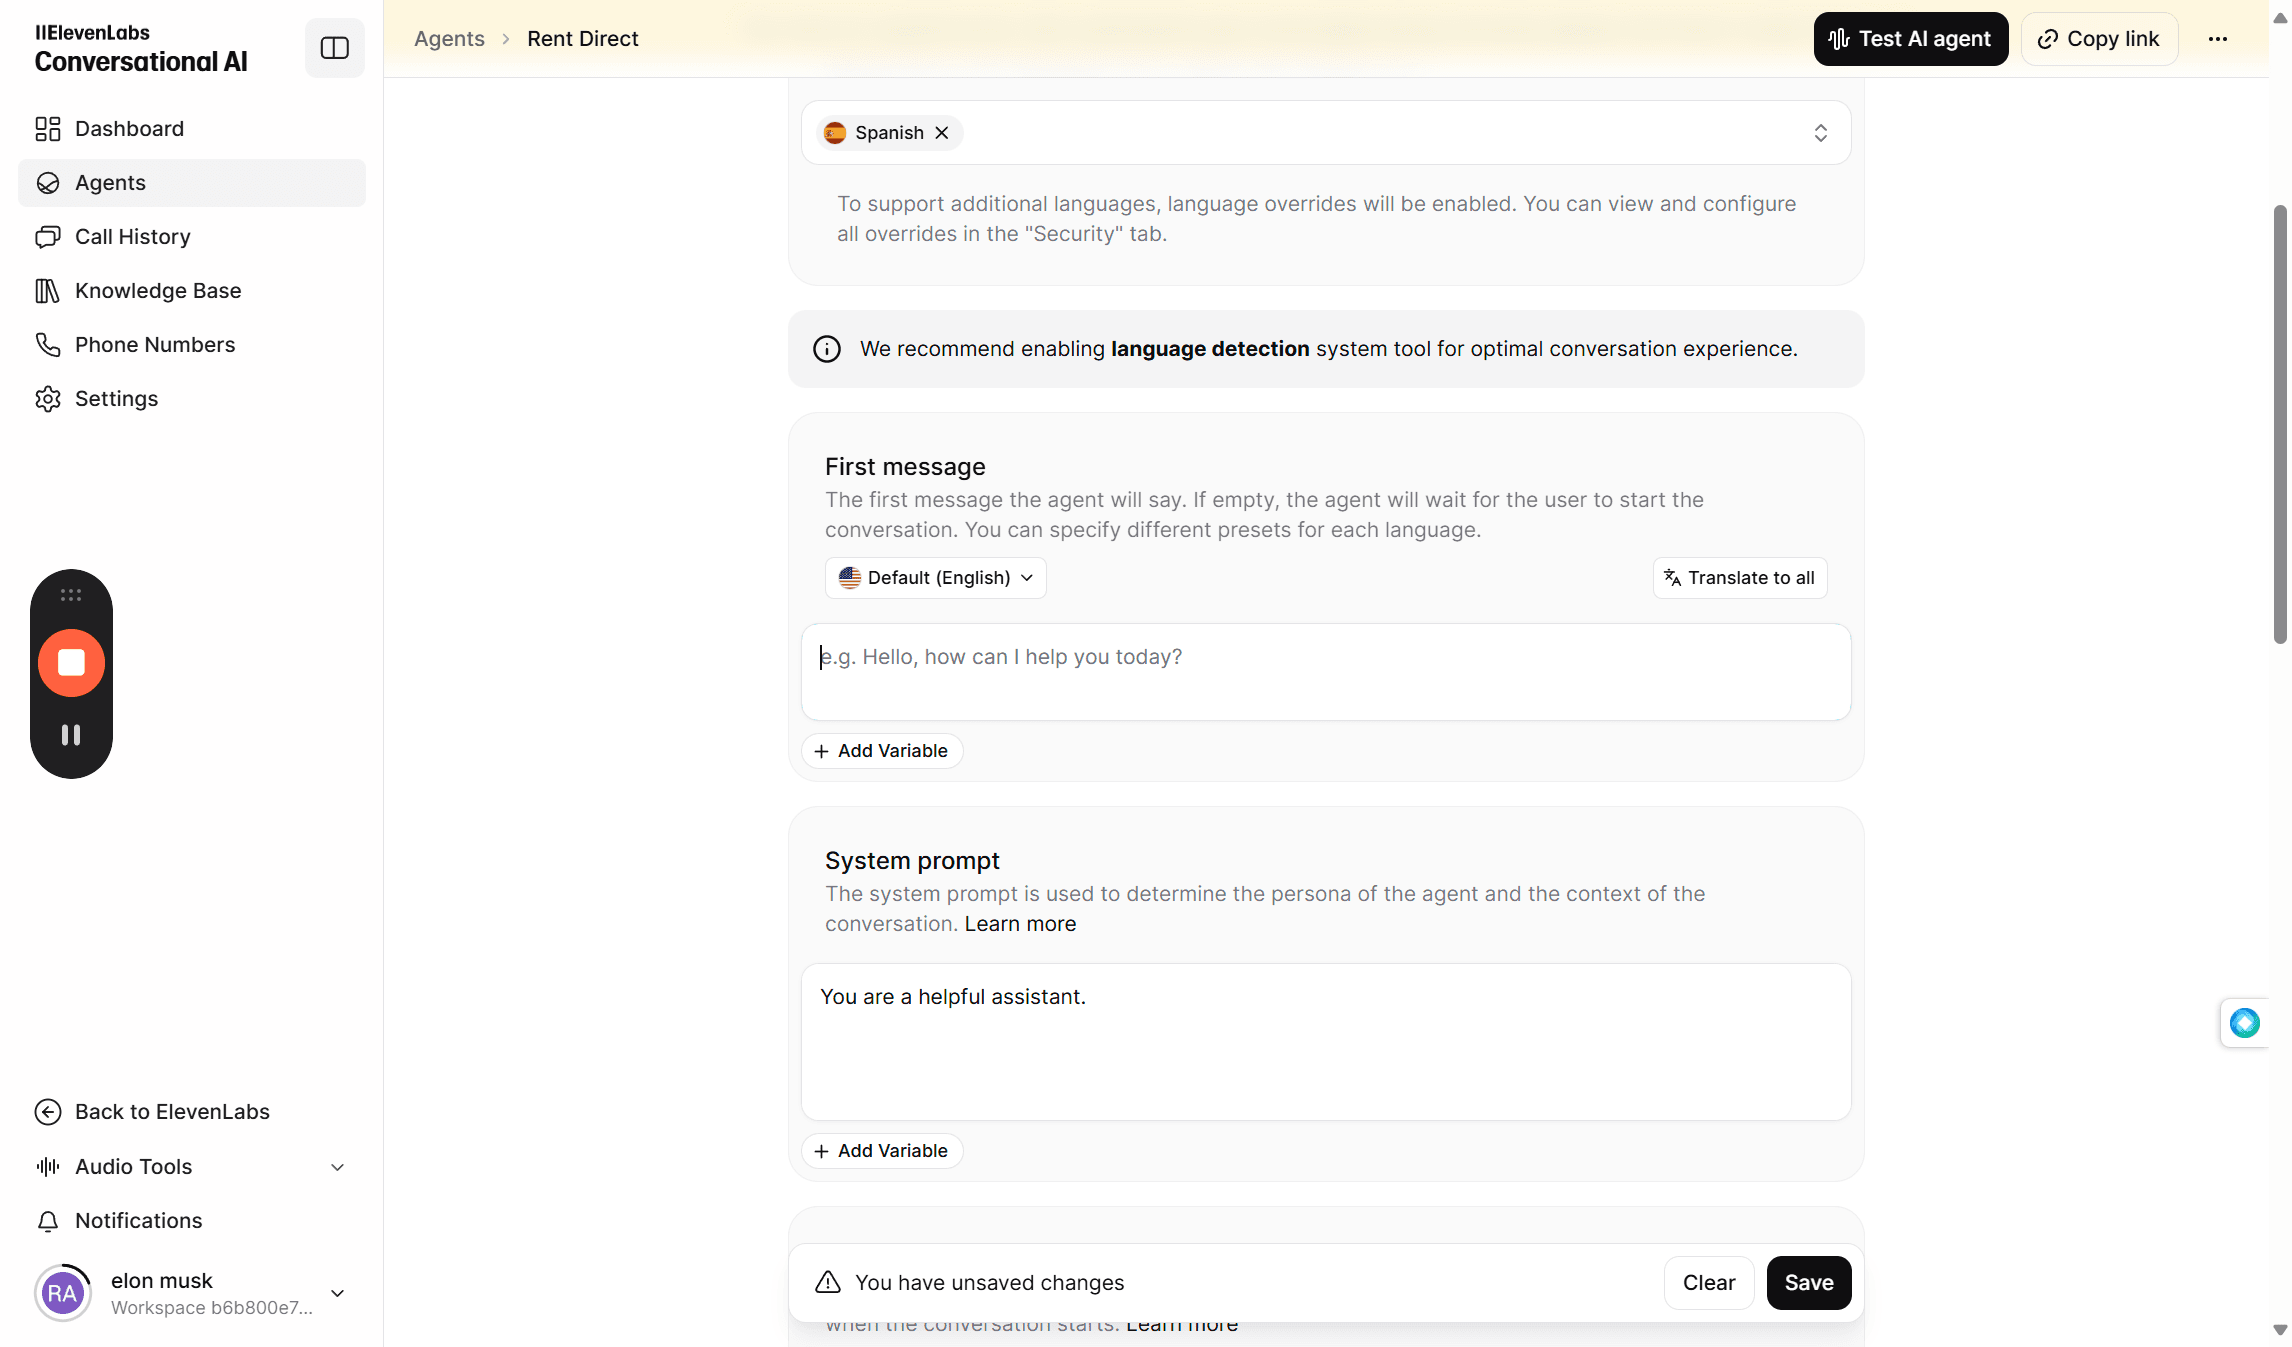Save the unsaved changes
The width and height of the screenshot is (2292, 1347).
tap(1809, 1283)
